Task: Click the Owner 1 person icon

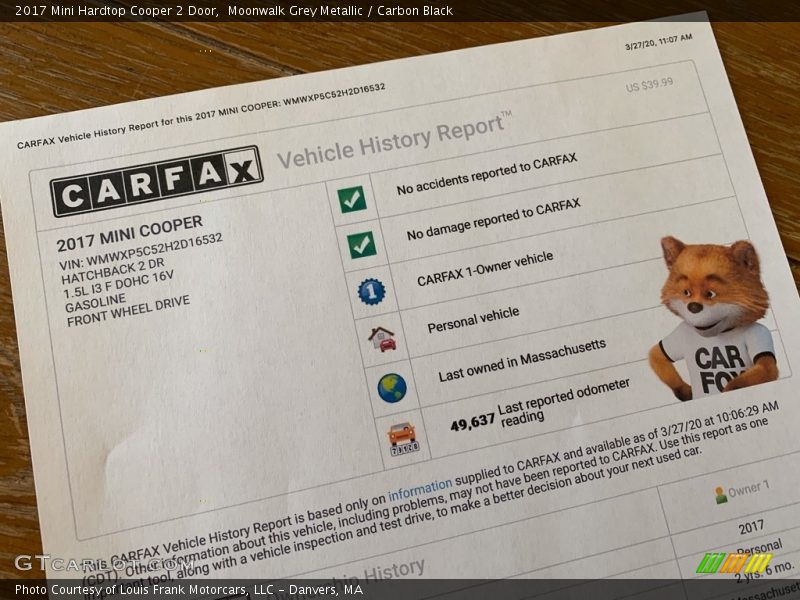Action: coord(720,494)
